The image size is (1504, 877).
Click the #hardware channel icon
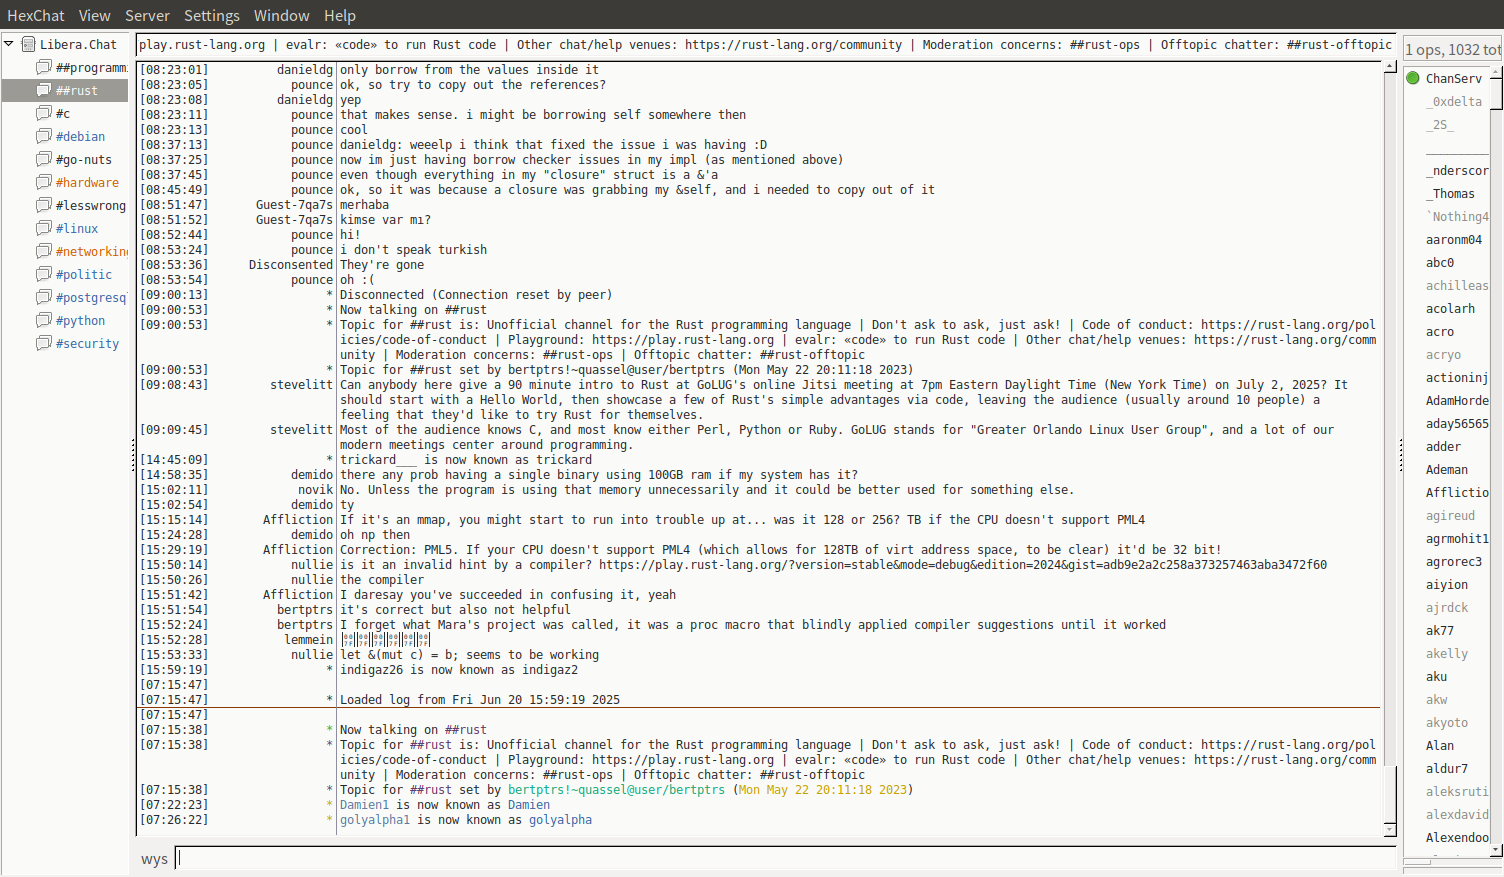pos(44,182)
